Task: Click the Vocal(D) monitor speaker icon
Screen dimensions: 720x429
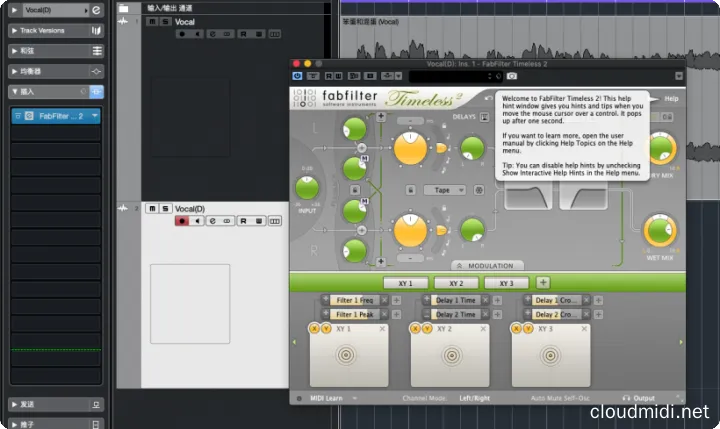Action: [197, 220]
